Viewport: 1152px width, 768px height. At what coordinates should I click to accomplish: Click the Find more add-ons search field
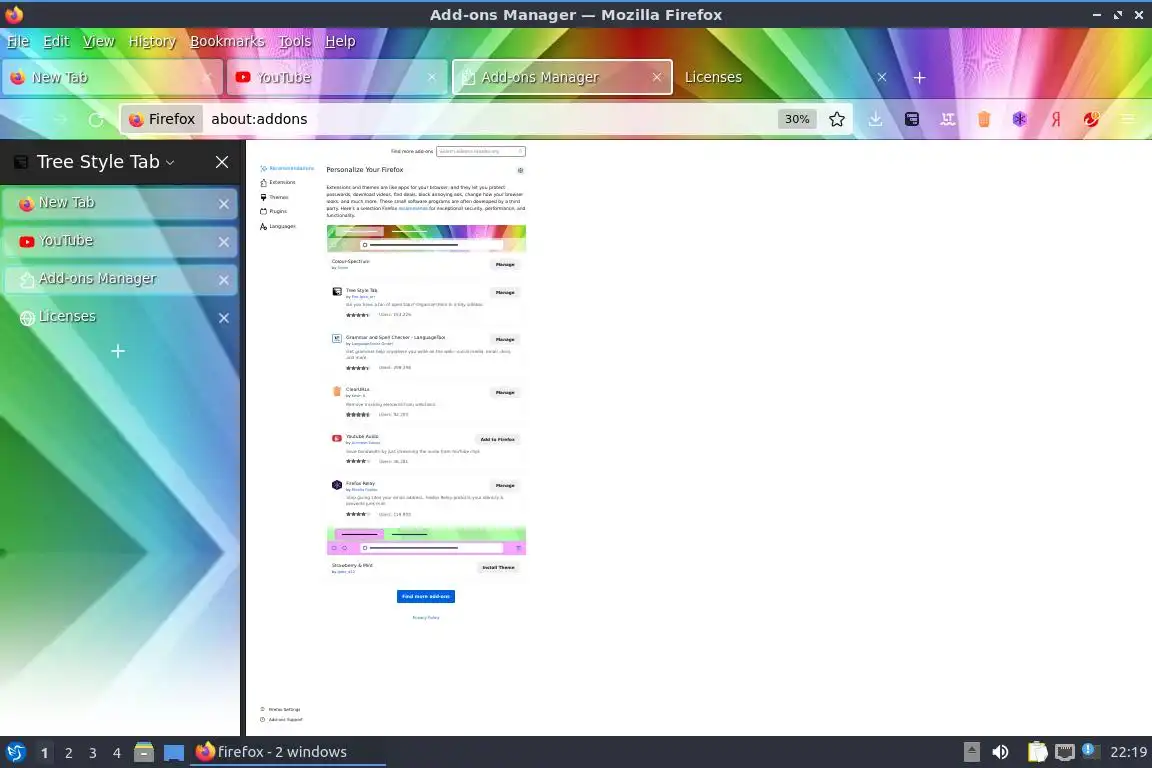[x=480, y=151]
